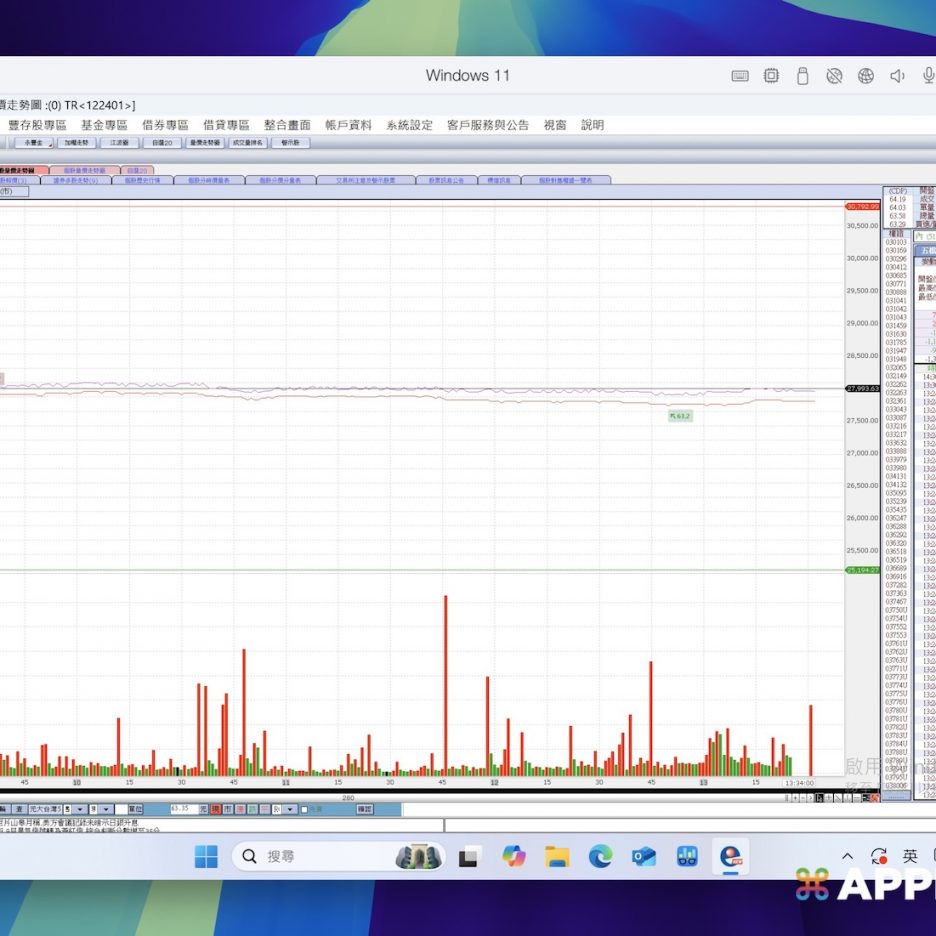The image size is (936, 936).
Task: Open File Explorer from the taskbar
Action: [x=557, y=857]
